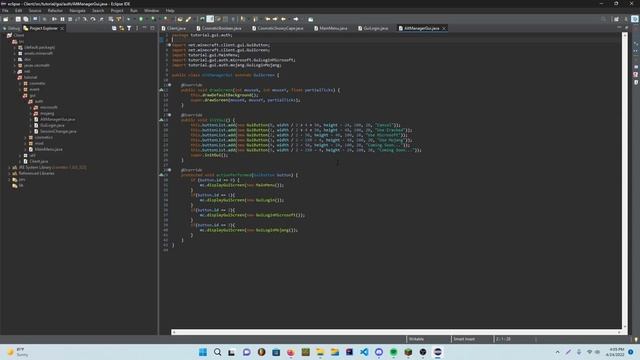Close the Project Explorer tab
640x360 pixels.
click(62, 29)
